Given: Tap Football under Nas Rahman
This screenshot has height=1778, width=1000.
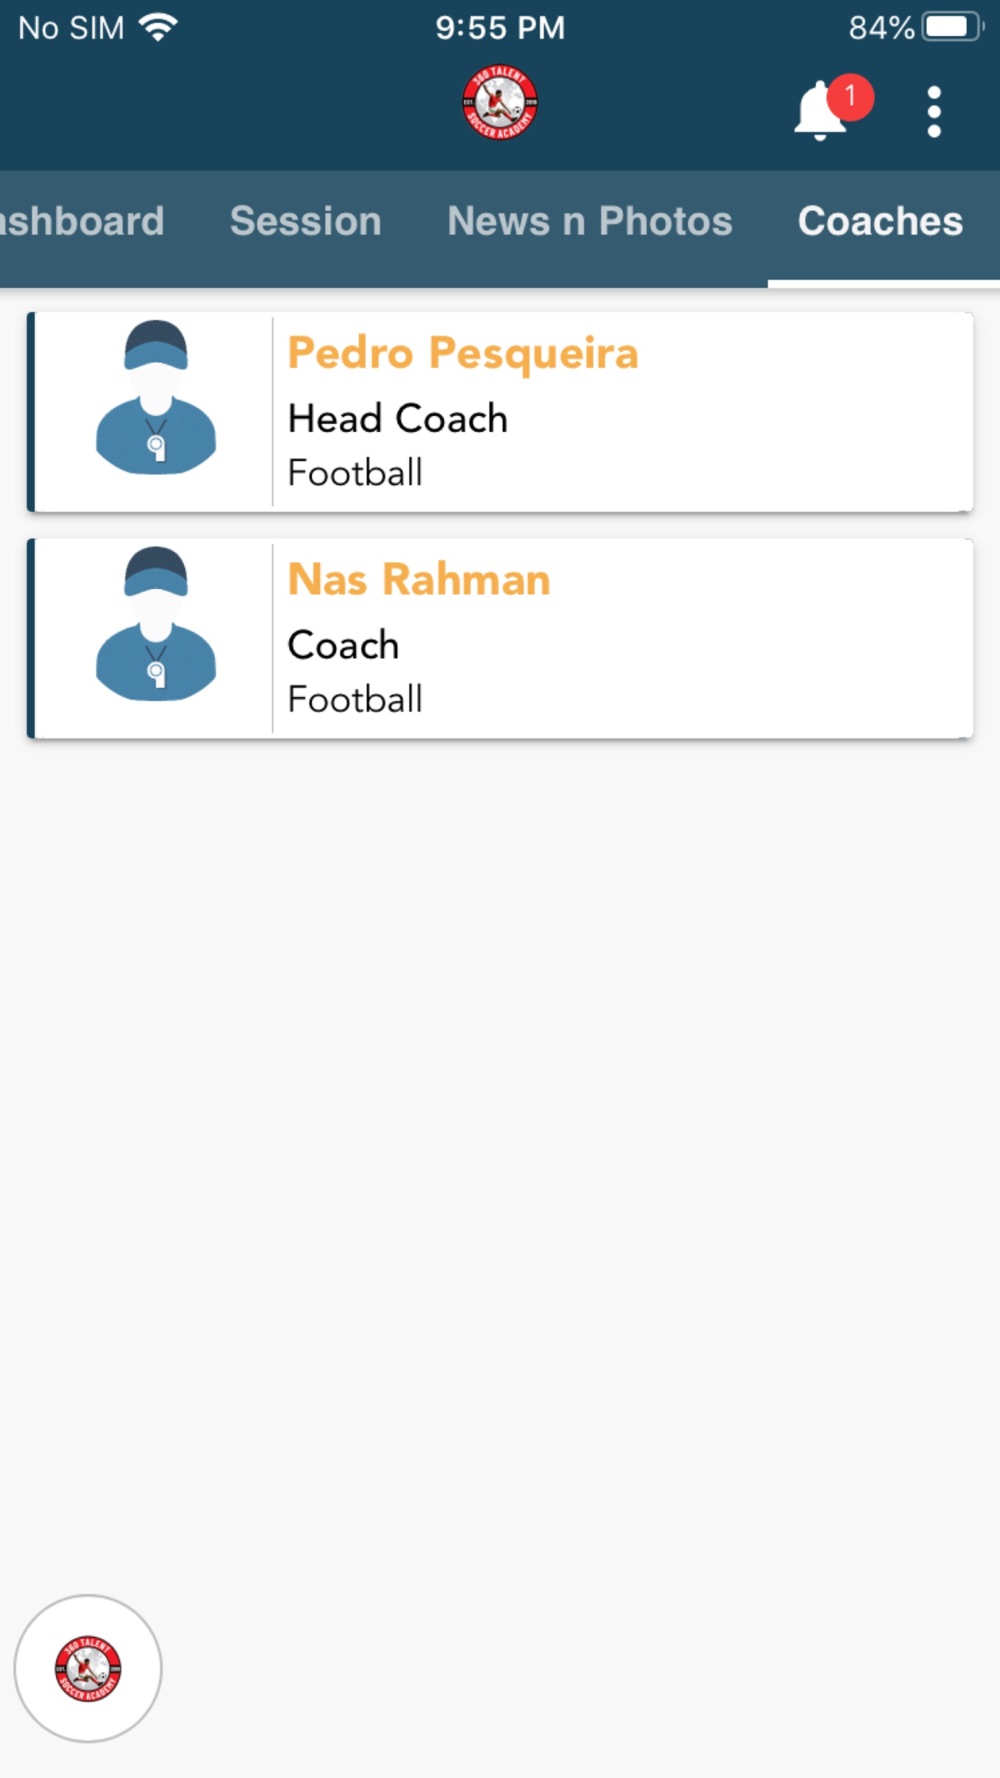Looking at the screenshot, I should pos(355,699).
